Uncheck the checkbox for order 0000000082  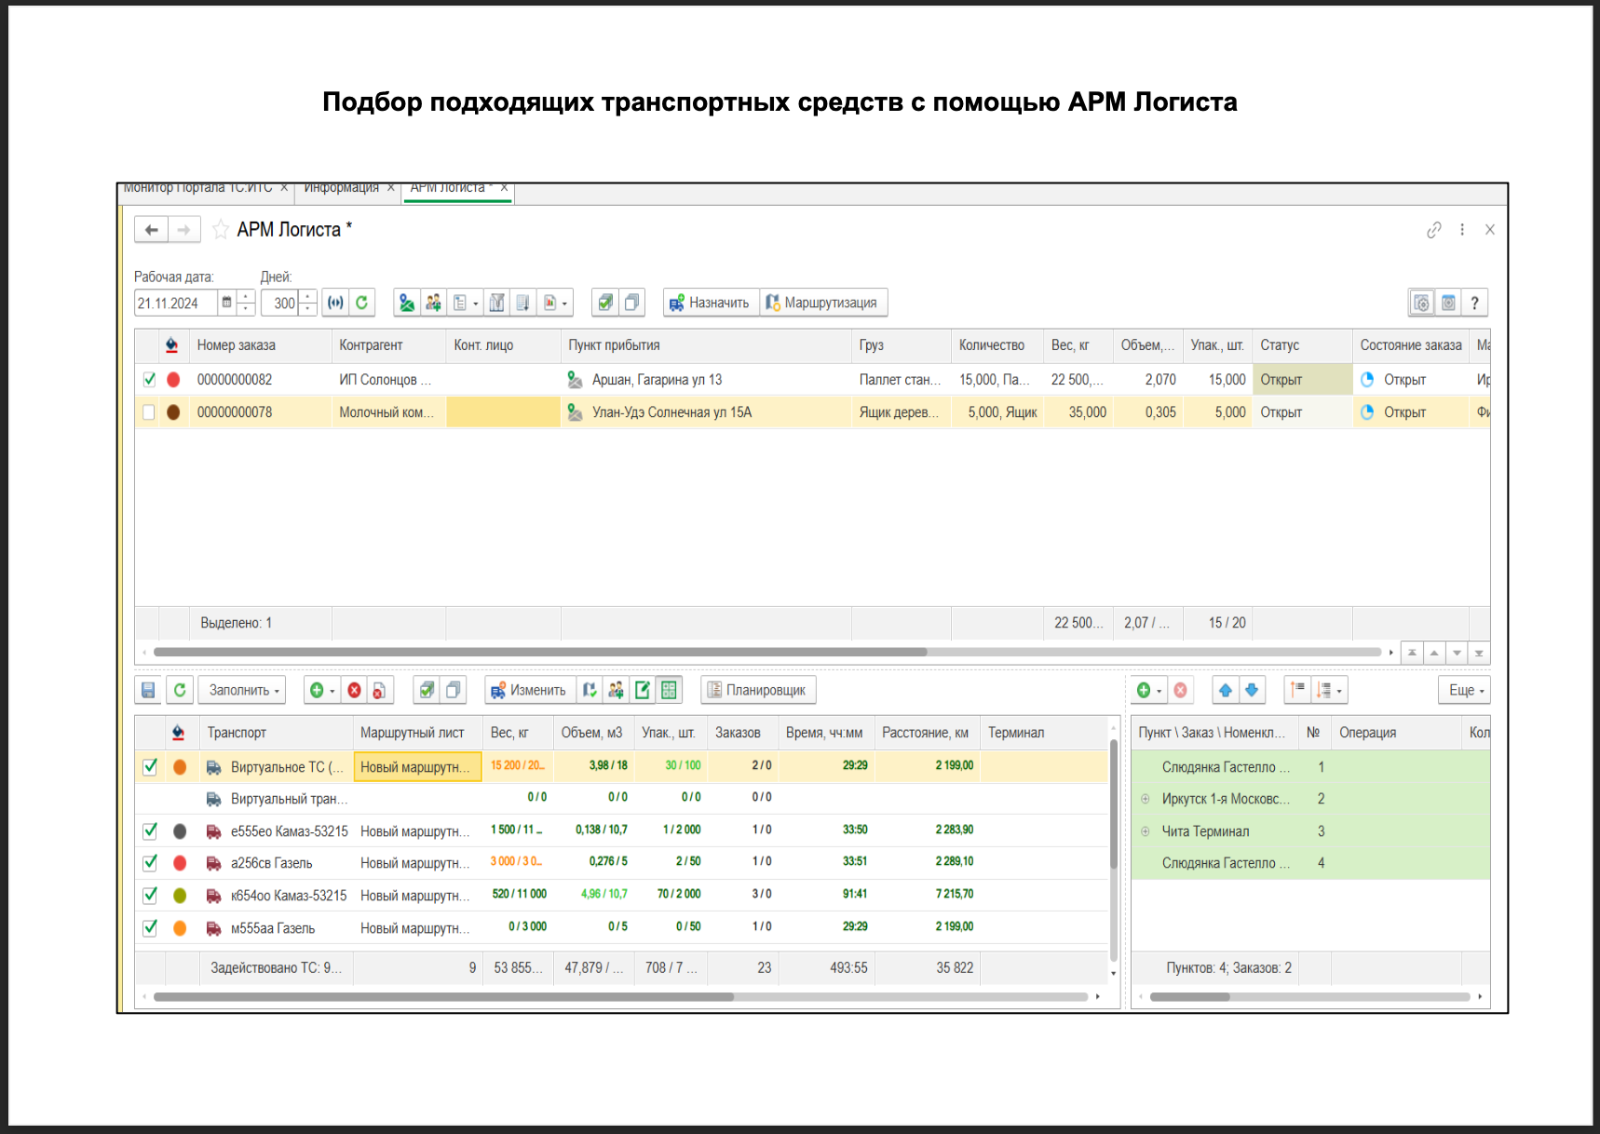(149, 380)
